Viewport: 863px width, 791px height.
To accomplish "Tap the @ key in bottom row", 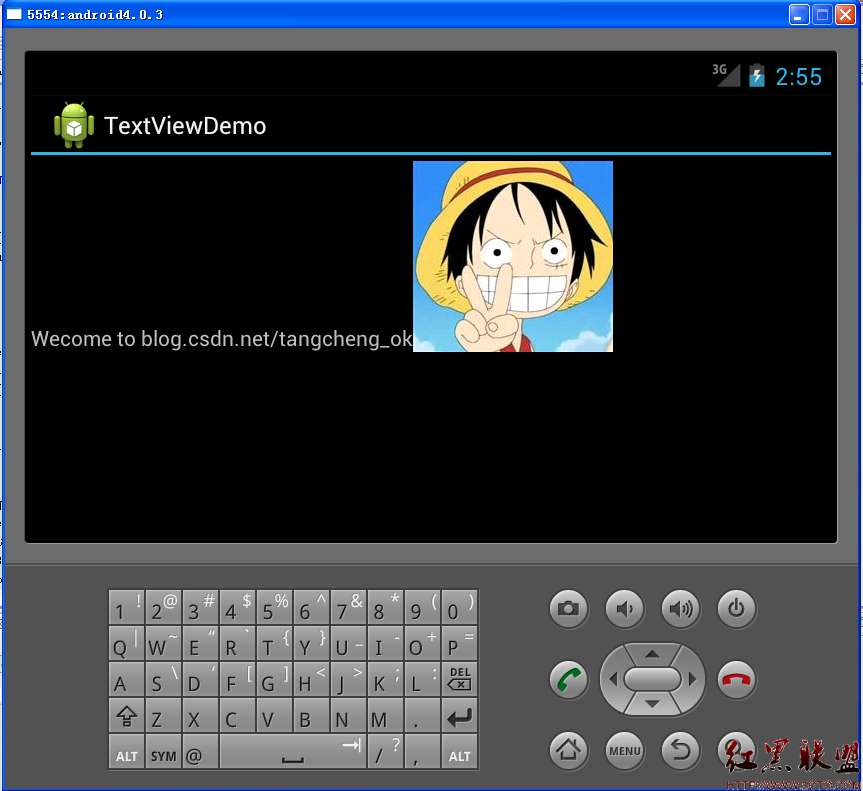I will (x=200, y=752).
